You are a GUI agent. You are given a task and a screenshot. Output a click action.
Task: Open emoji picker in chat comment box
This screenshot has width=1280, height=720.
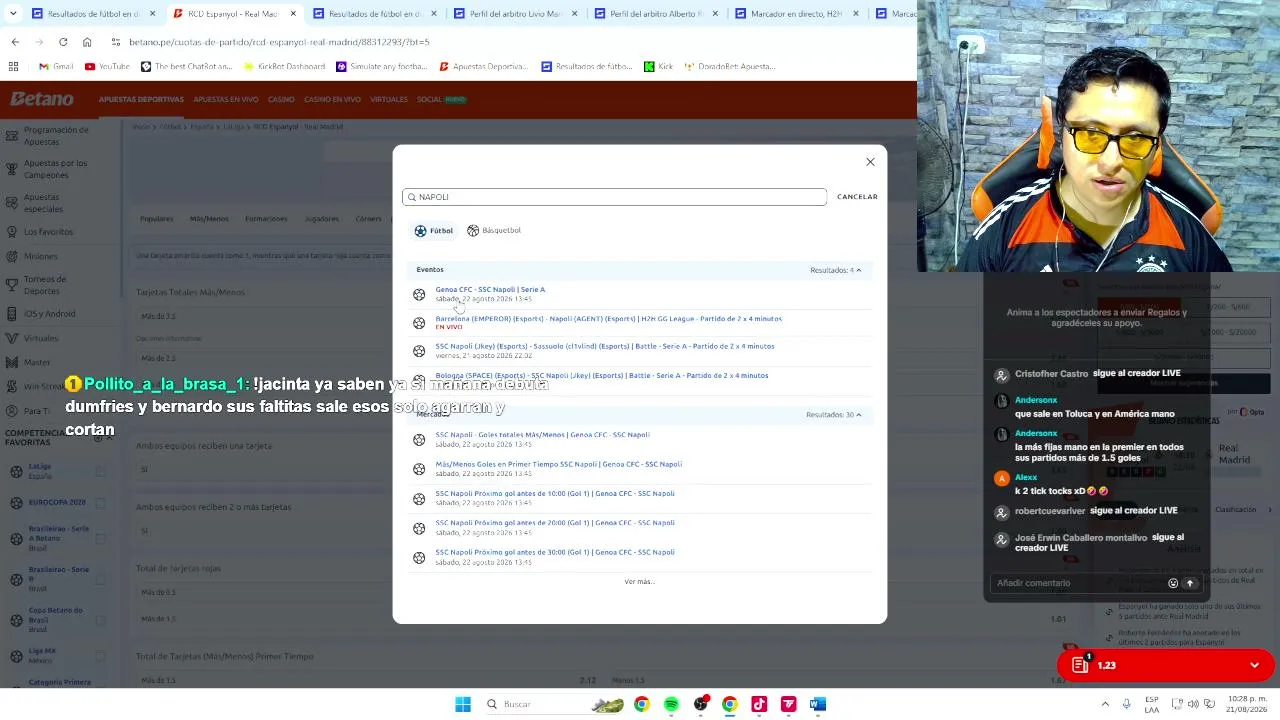pos(1173,583)
